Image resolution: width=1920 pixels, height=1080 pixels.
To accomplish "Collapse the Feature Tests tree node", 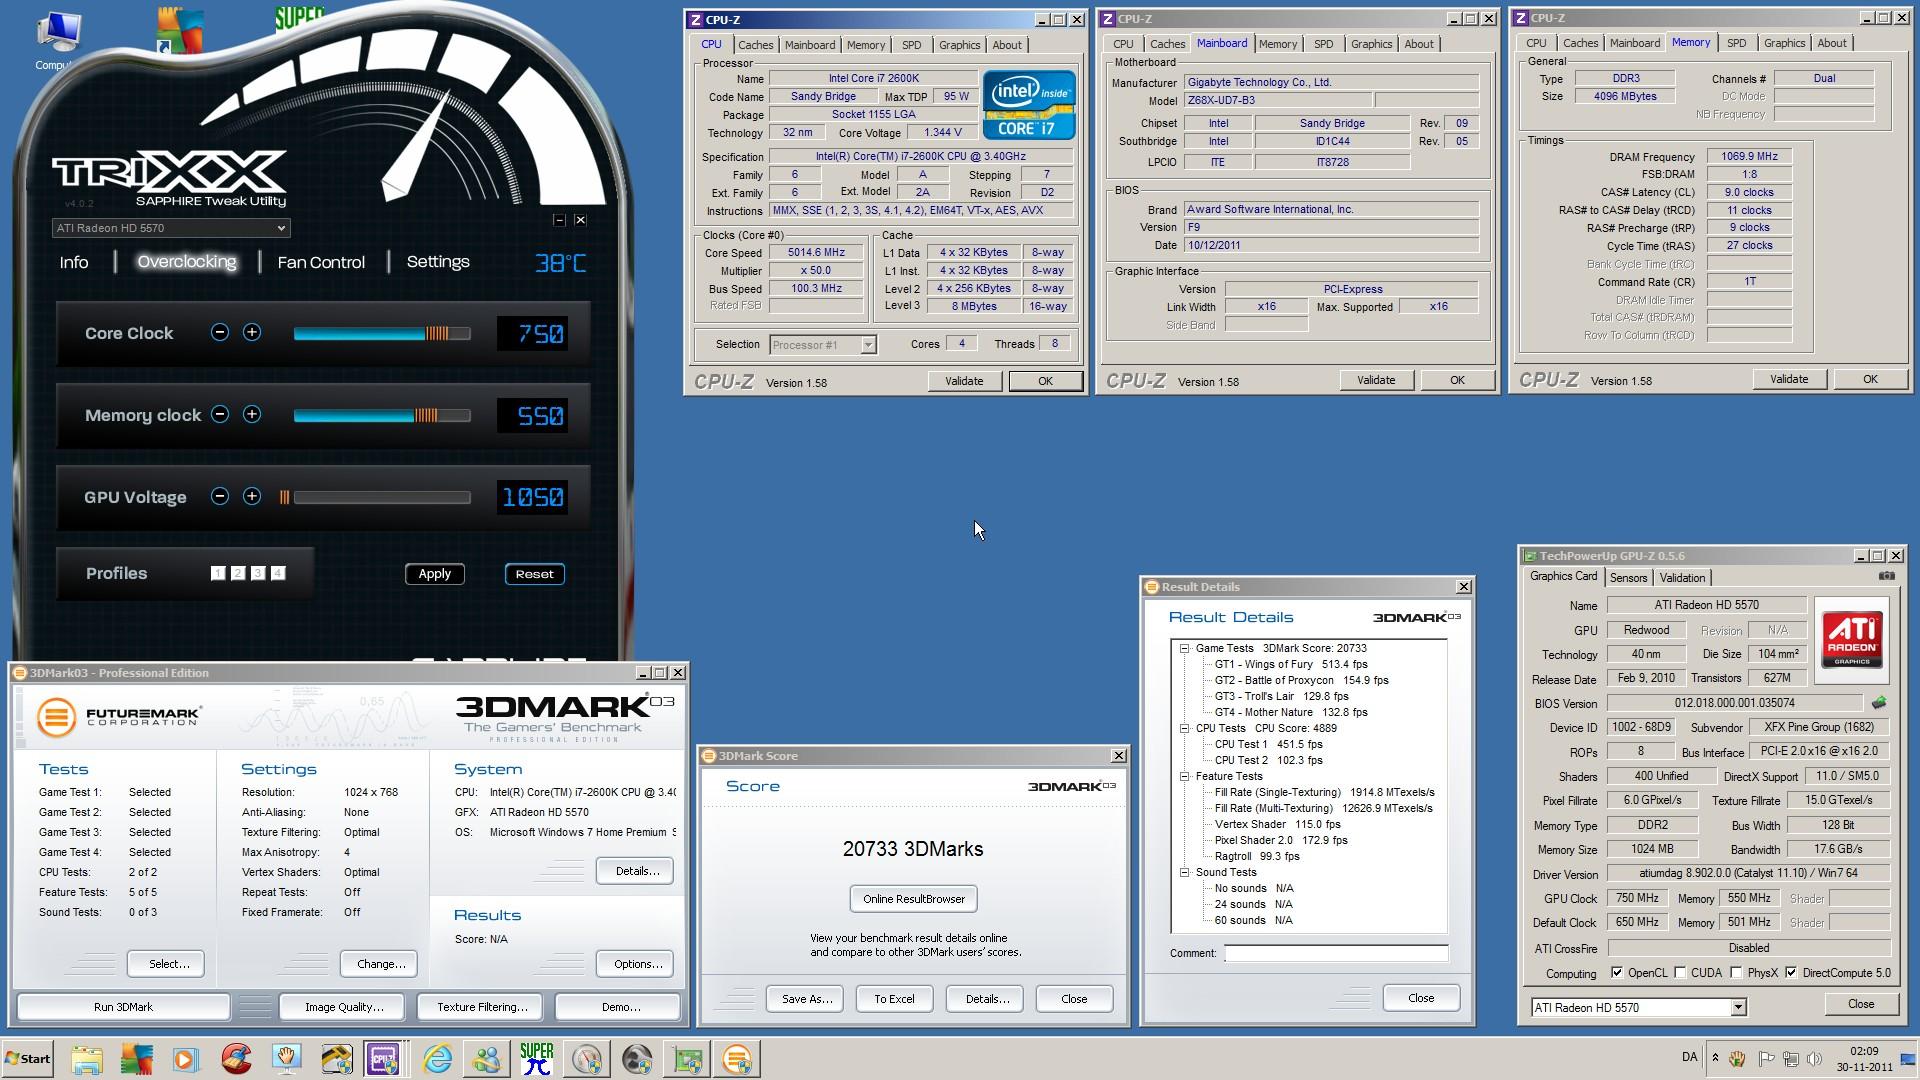I will [1185, 776].
